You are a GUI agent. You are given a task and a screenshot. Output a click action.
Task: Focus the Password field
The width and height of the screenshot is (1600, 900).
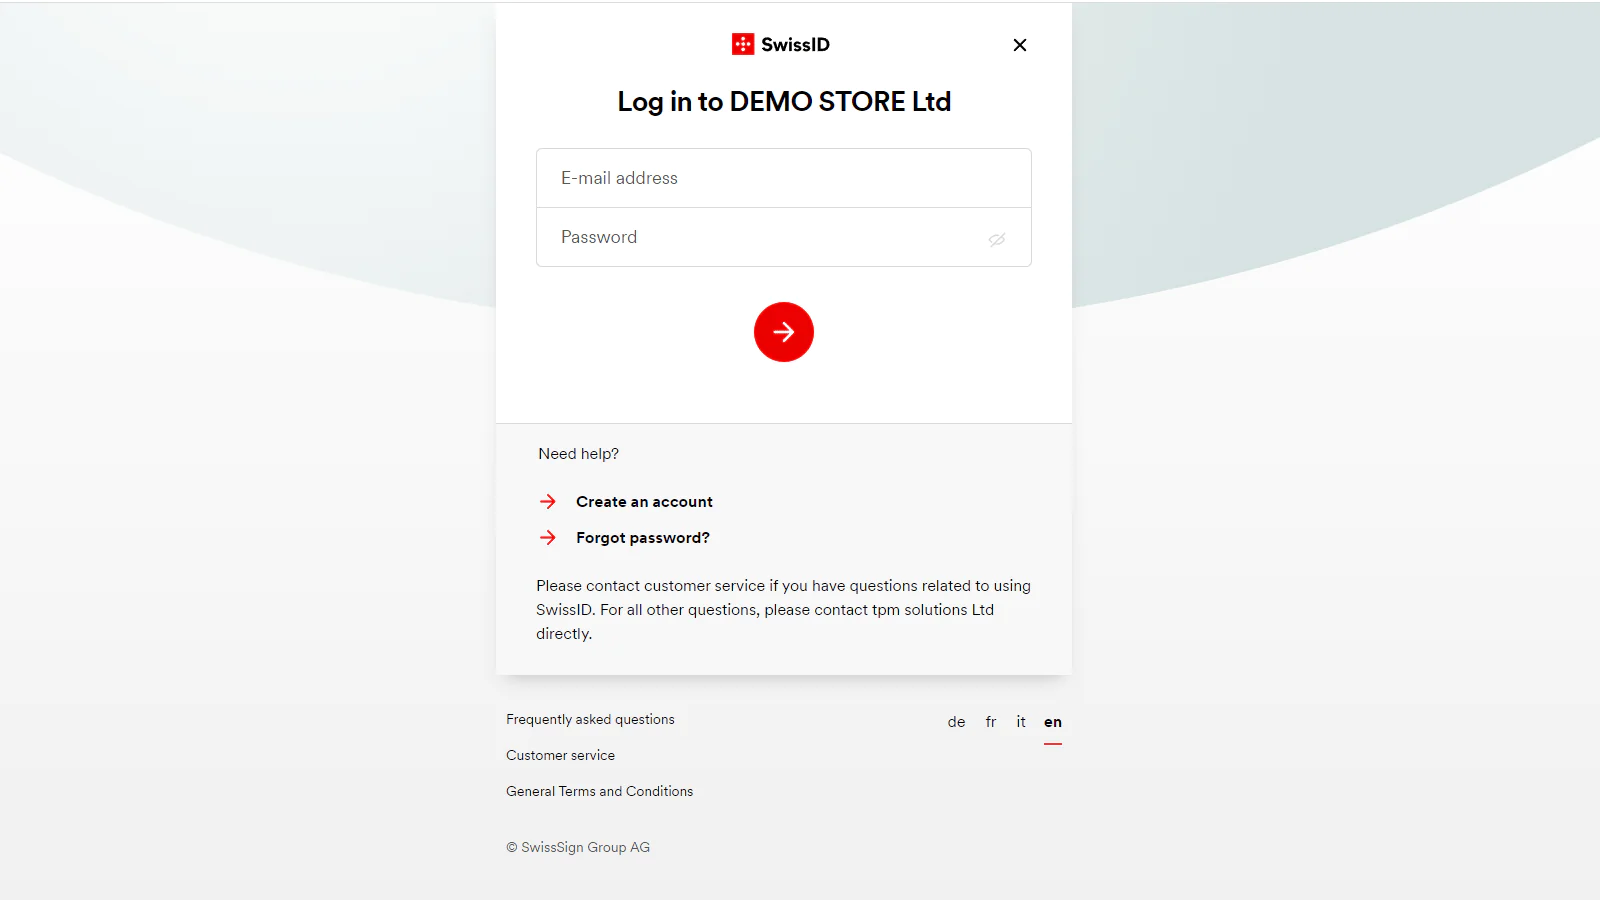784,237
